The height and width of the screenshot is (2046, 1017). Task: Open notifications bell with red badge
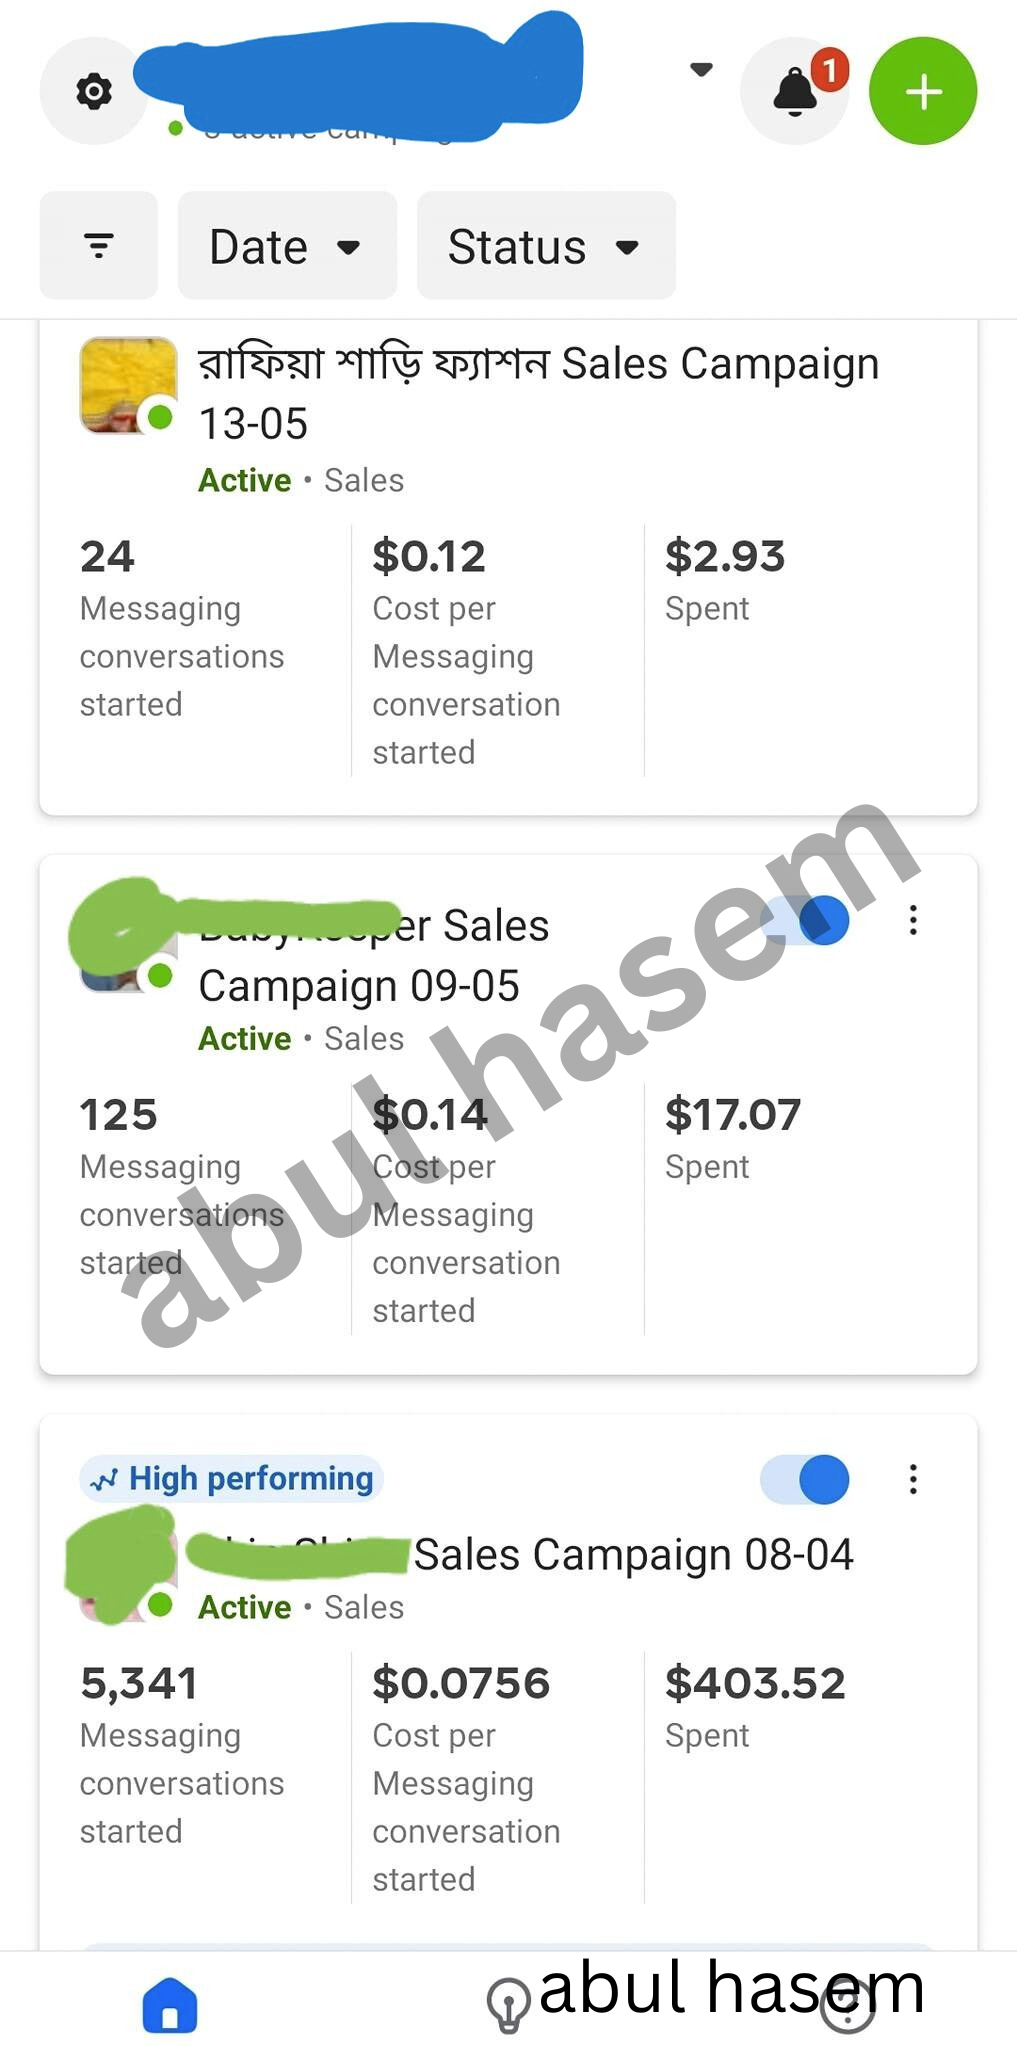pos(796,91)
